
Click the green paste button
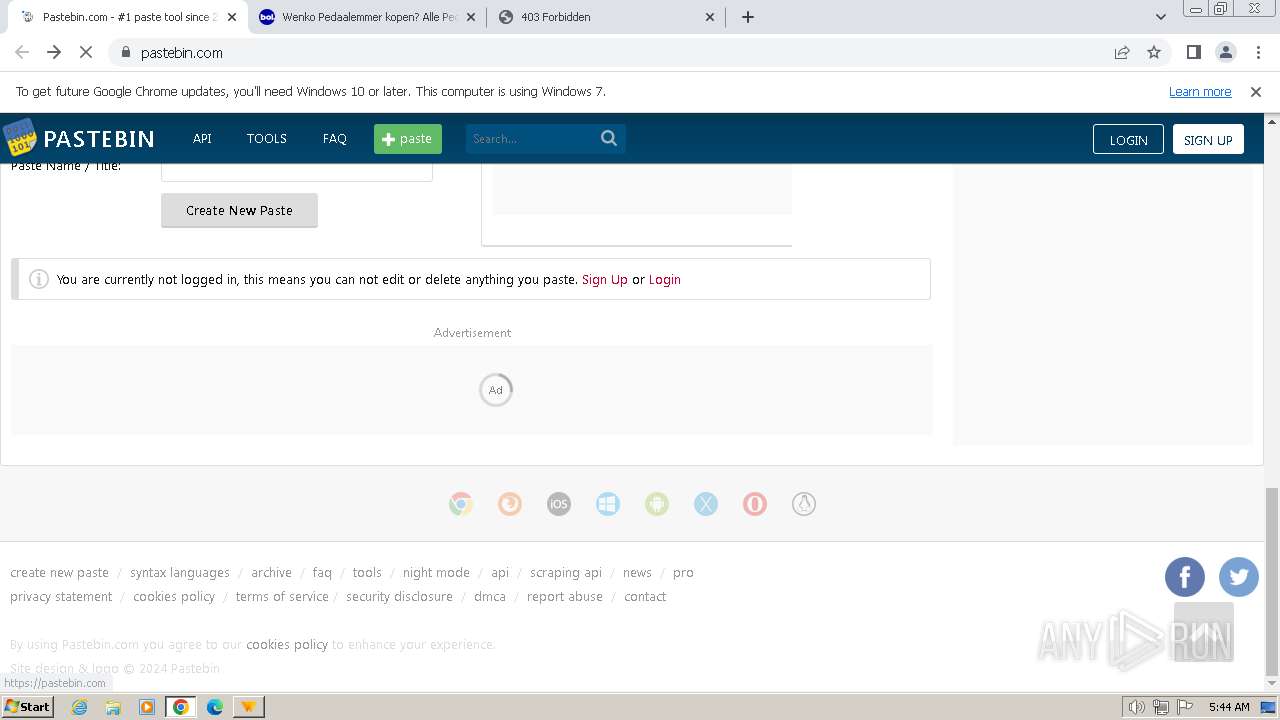[408, 139]
